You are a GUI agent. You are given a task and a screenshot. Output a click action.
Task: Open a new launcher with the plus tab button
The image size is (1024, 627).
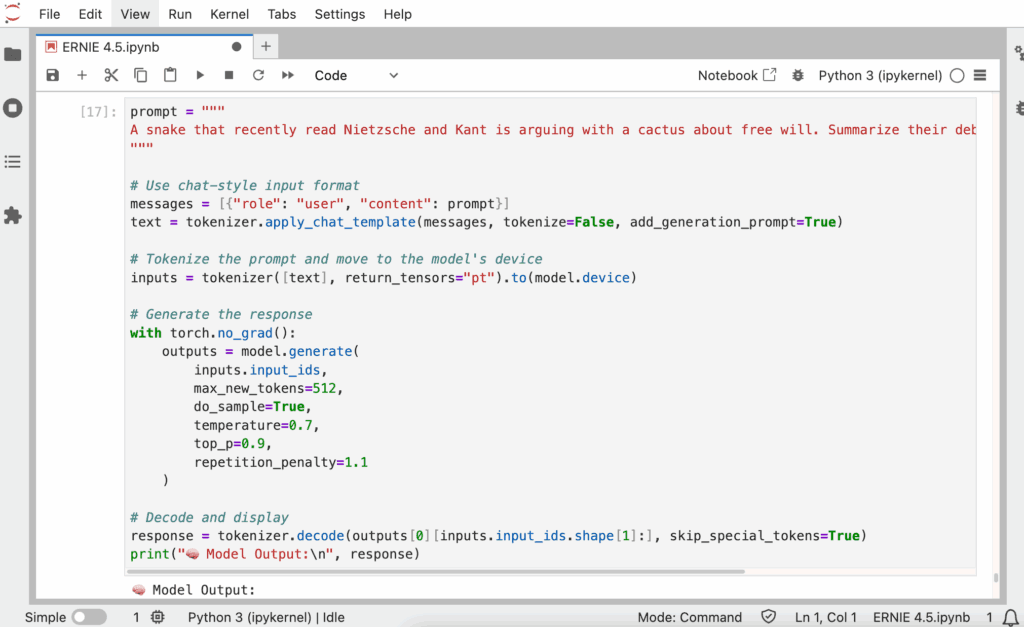click(266, 46)
